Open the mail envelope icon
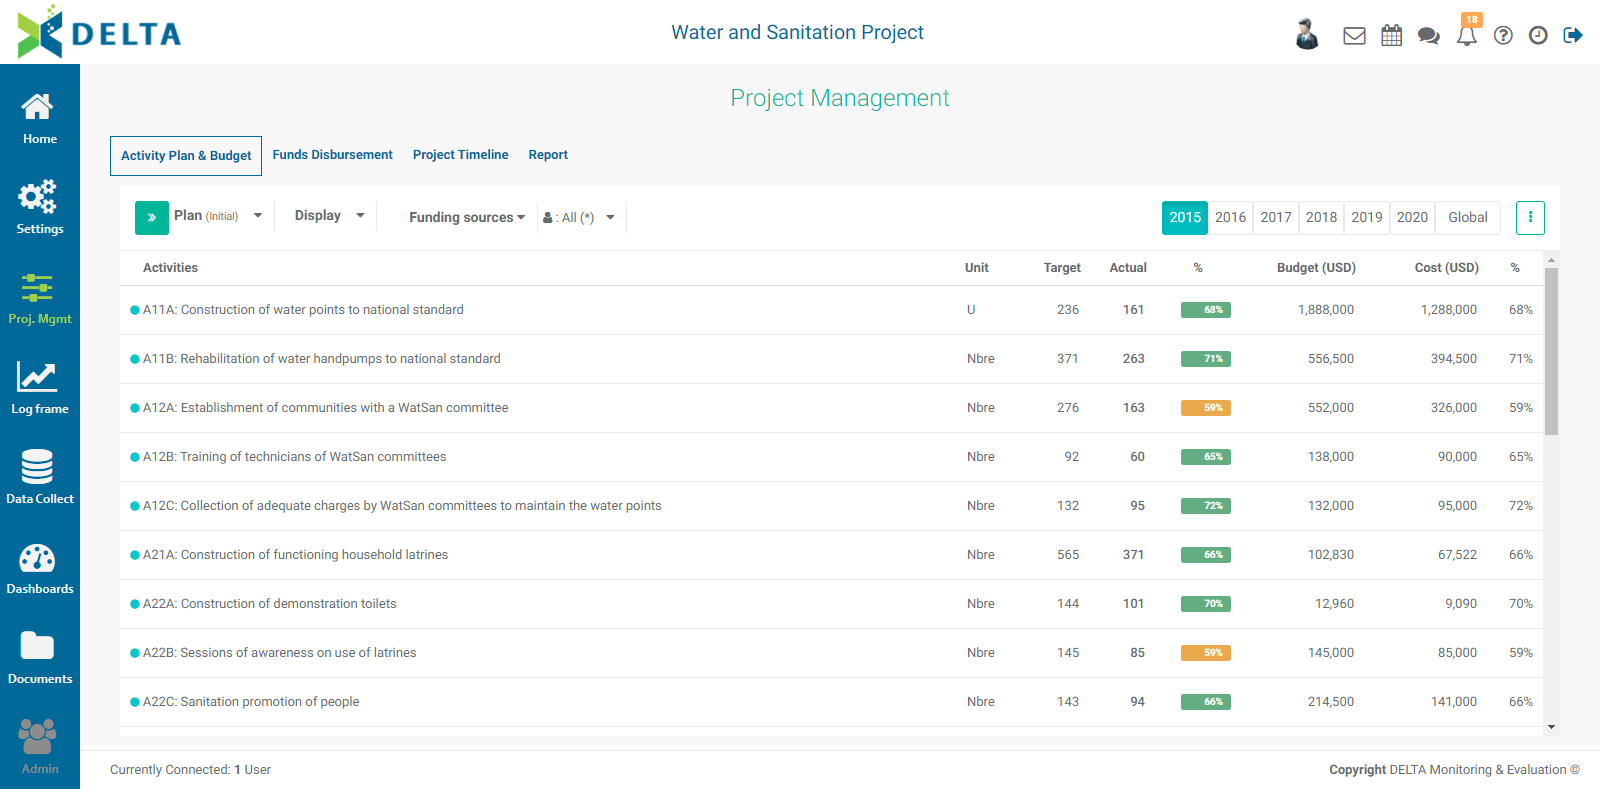 [1354, 36]
